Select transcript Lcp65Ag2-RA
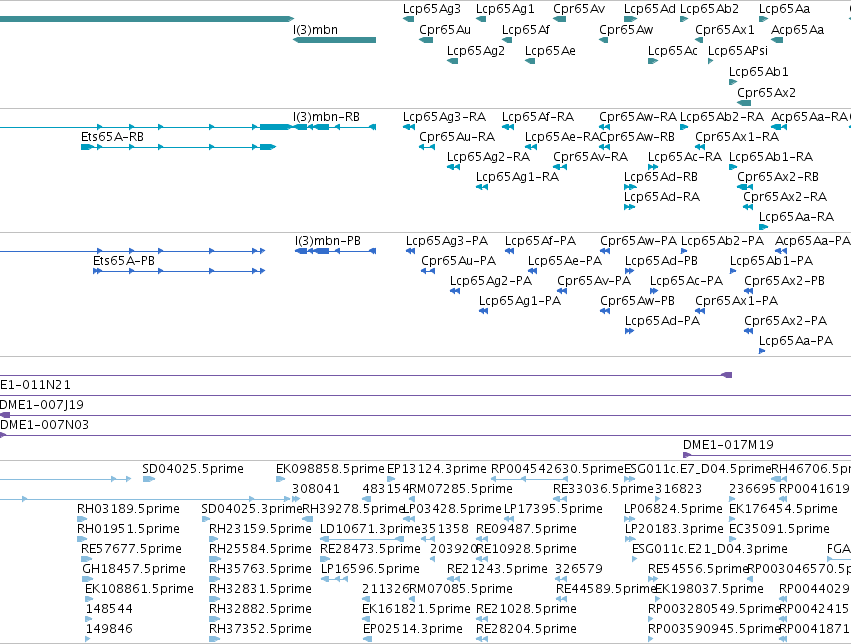Image resolution: width=851 pixels, height=644 pixels. 488,157
